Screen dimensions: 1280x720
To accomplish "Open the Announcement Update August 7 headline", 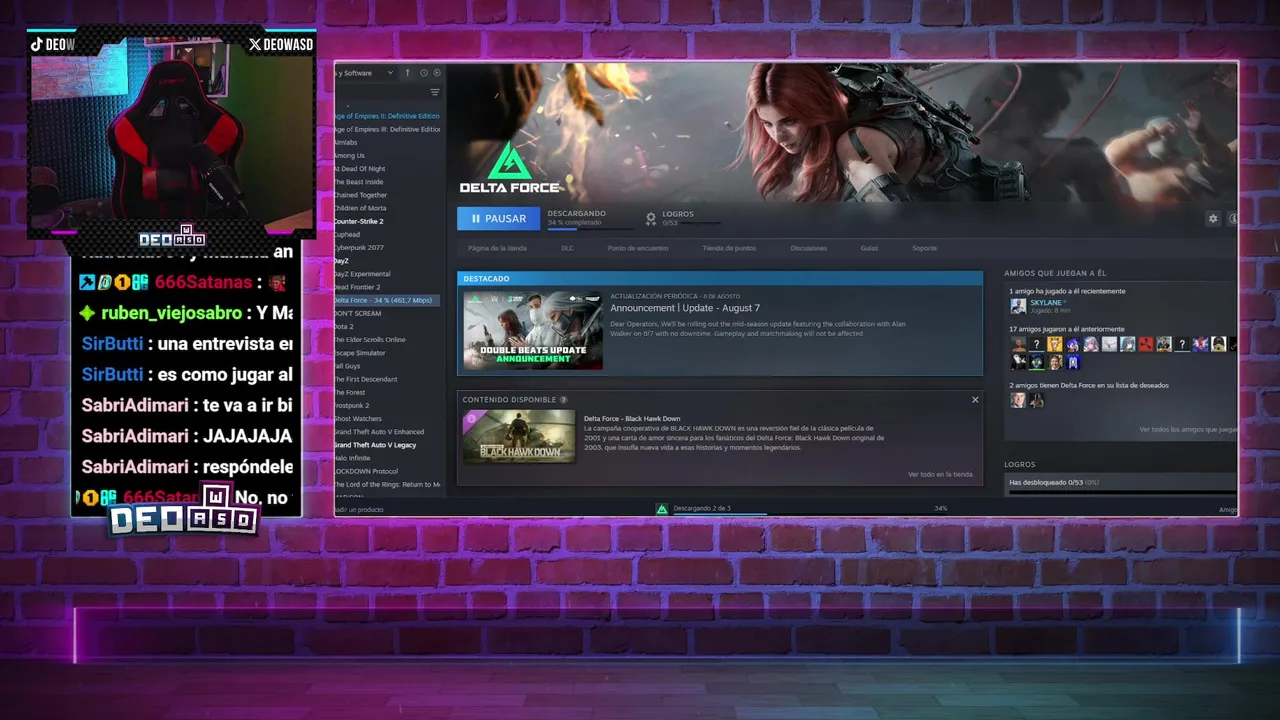I will point(685,308).
